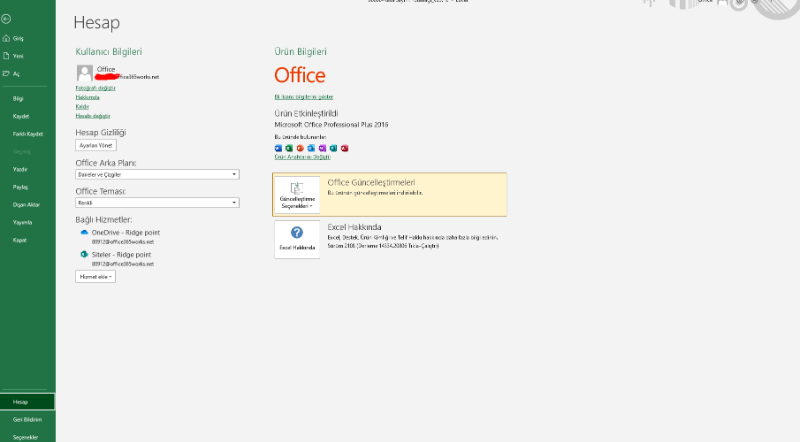Click Siteler - Ridge point service entry

pyautogui.click(x=121, y=254)
